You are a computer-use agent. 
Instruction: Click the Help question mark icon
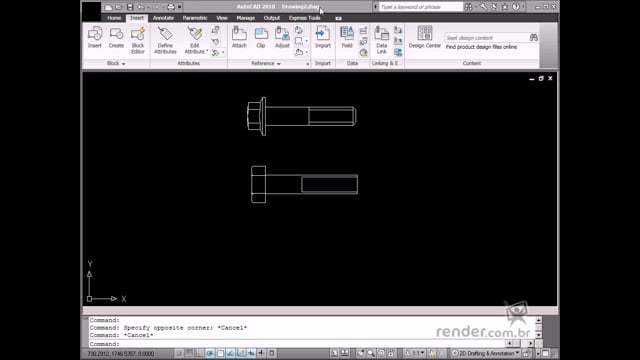click(x=516, y=7)
